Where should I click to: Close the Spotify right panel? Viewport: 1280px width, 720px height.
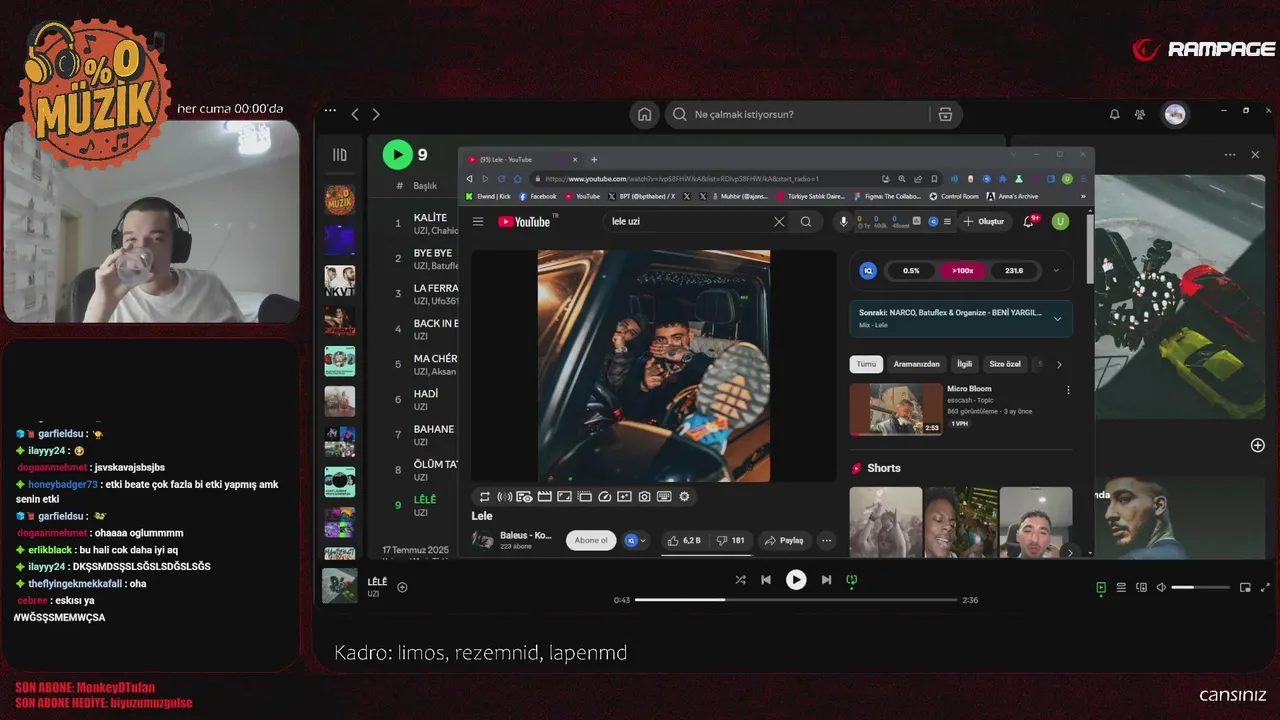pos(1255,155)
